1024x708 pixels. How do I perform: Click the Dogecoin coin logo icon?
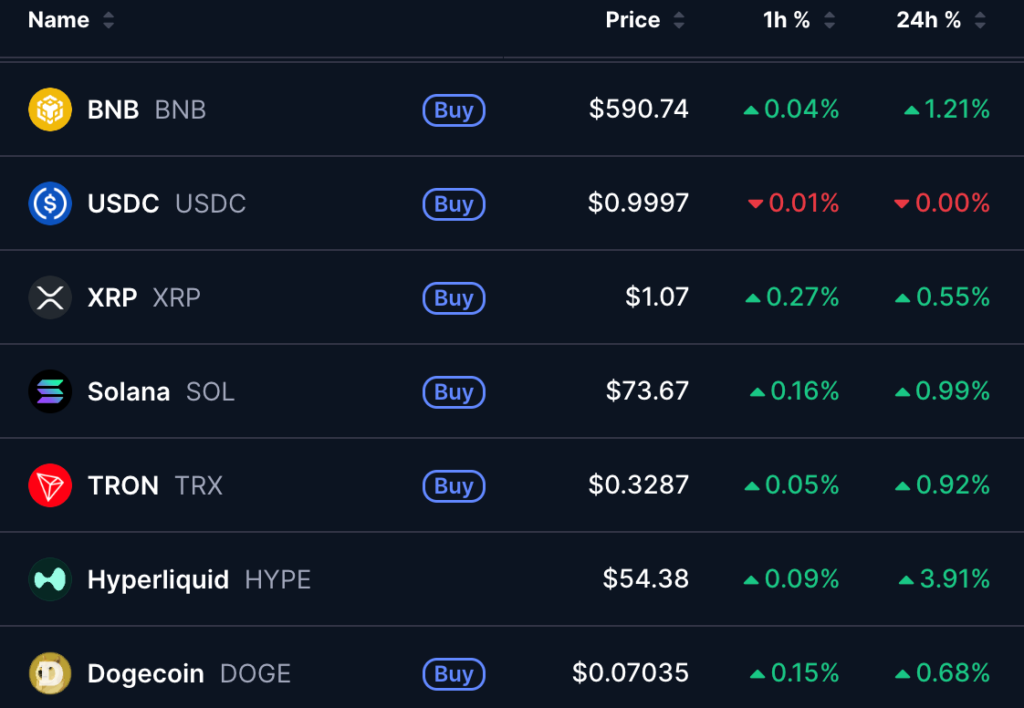[x=50, y=673]
